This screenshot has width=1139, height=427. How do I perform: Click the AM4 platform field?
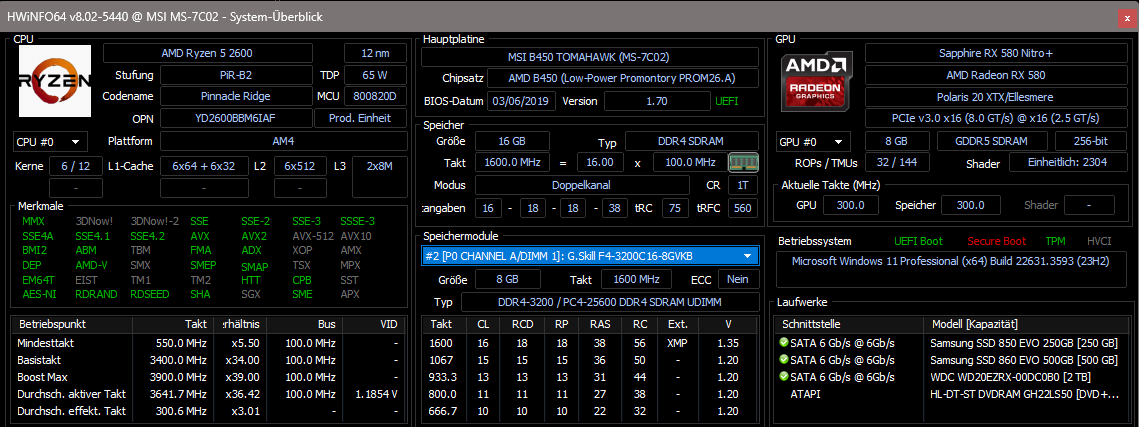tap(283, 142)
